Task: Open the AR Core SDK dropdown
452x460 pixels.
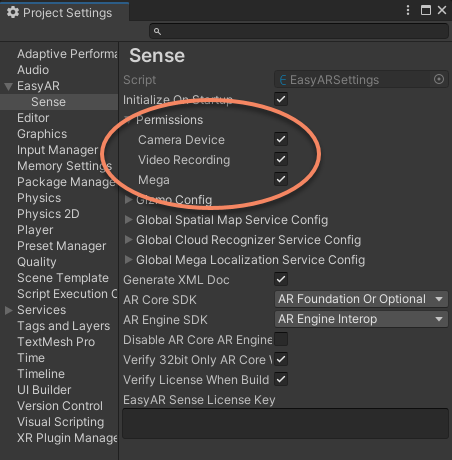Action: [x=361, y=299]
